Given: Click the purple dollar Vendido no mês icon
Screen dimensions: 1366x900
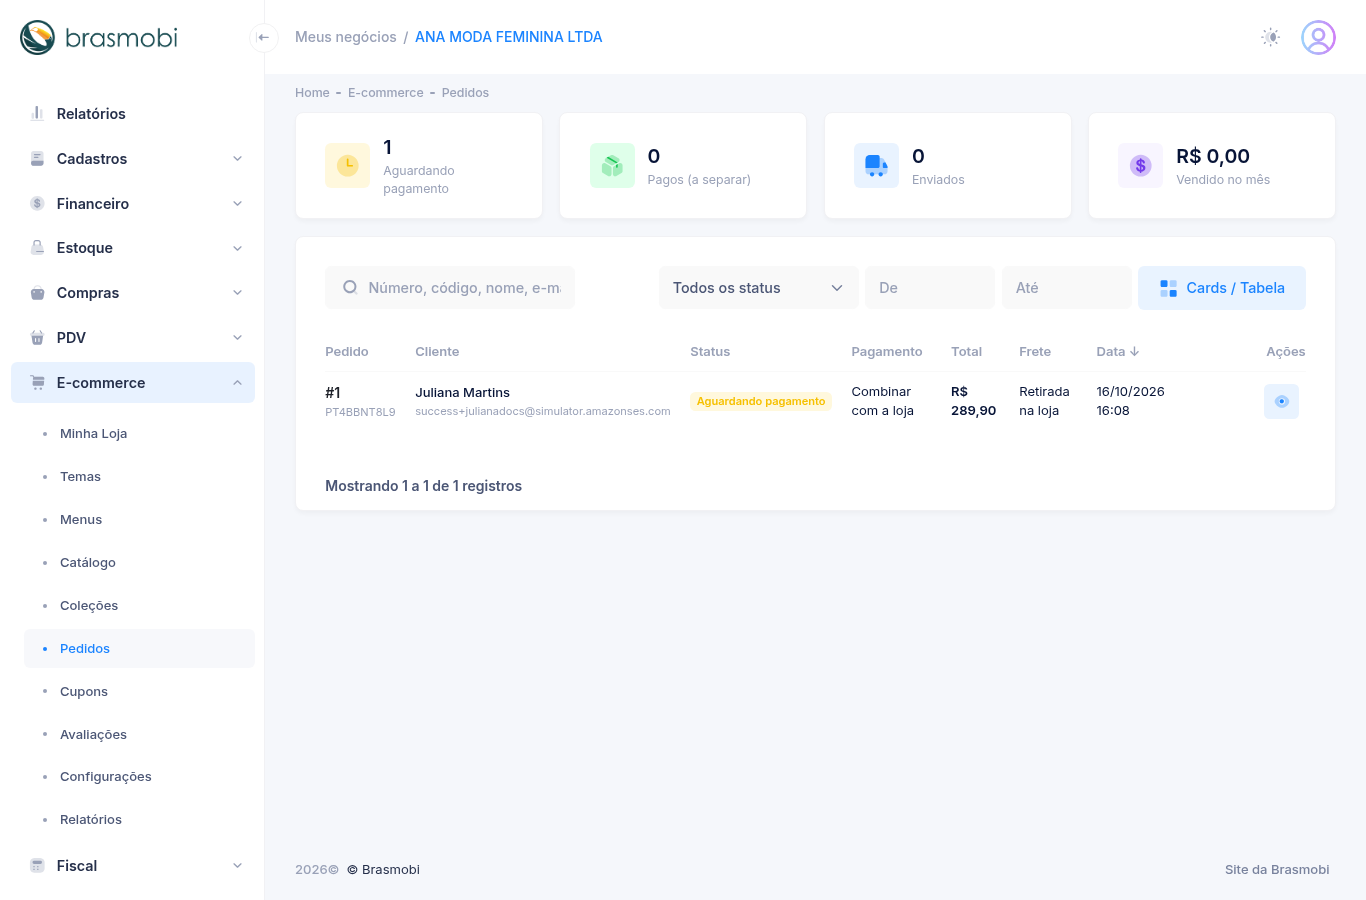Looking at the screenshot, I should tap(1140, 165).
